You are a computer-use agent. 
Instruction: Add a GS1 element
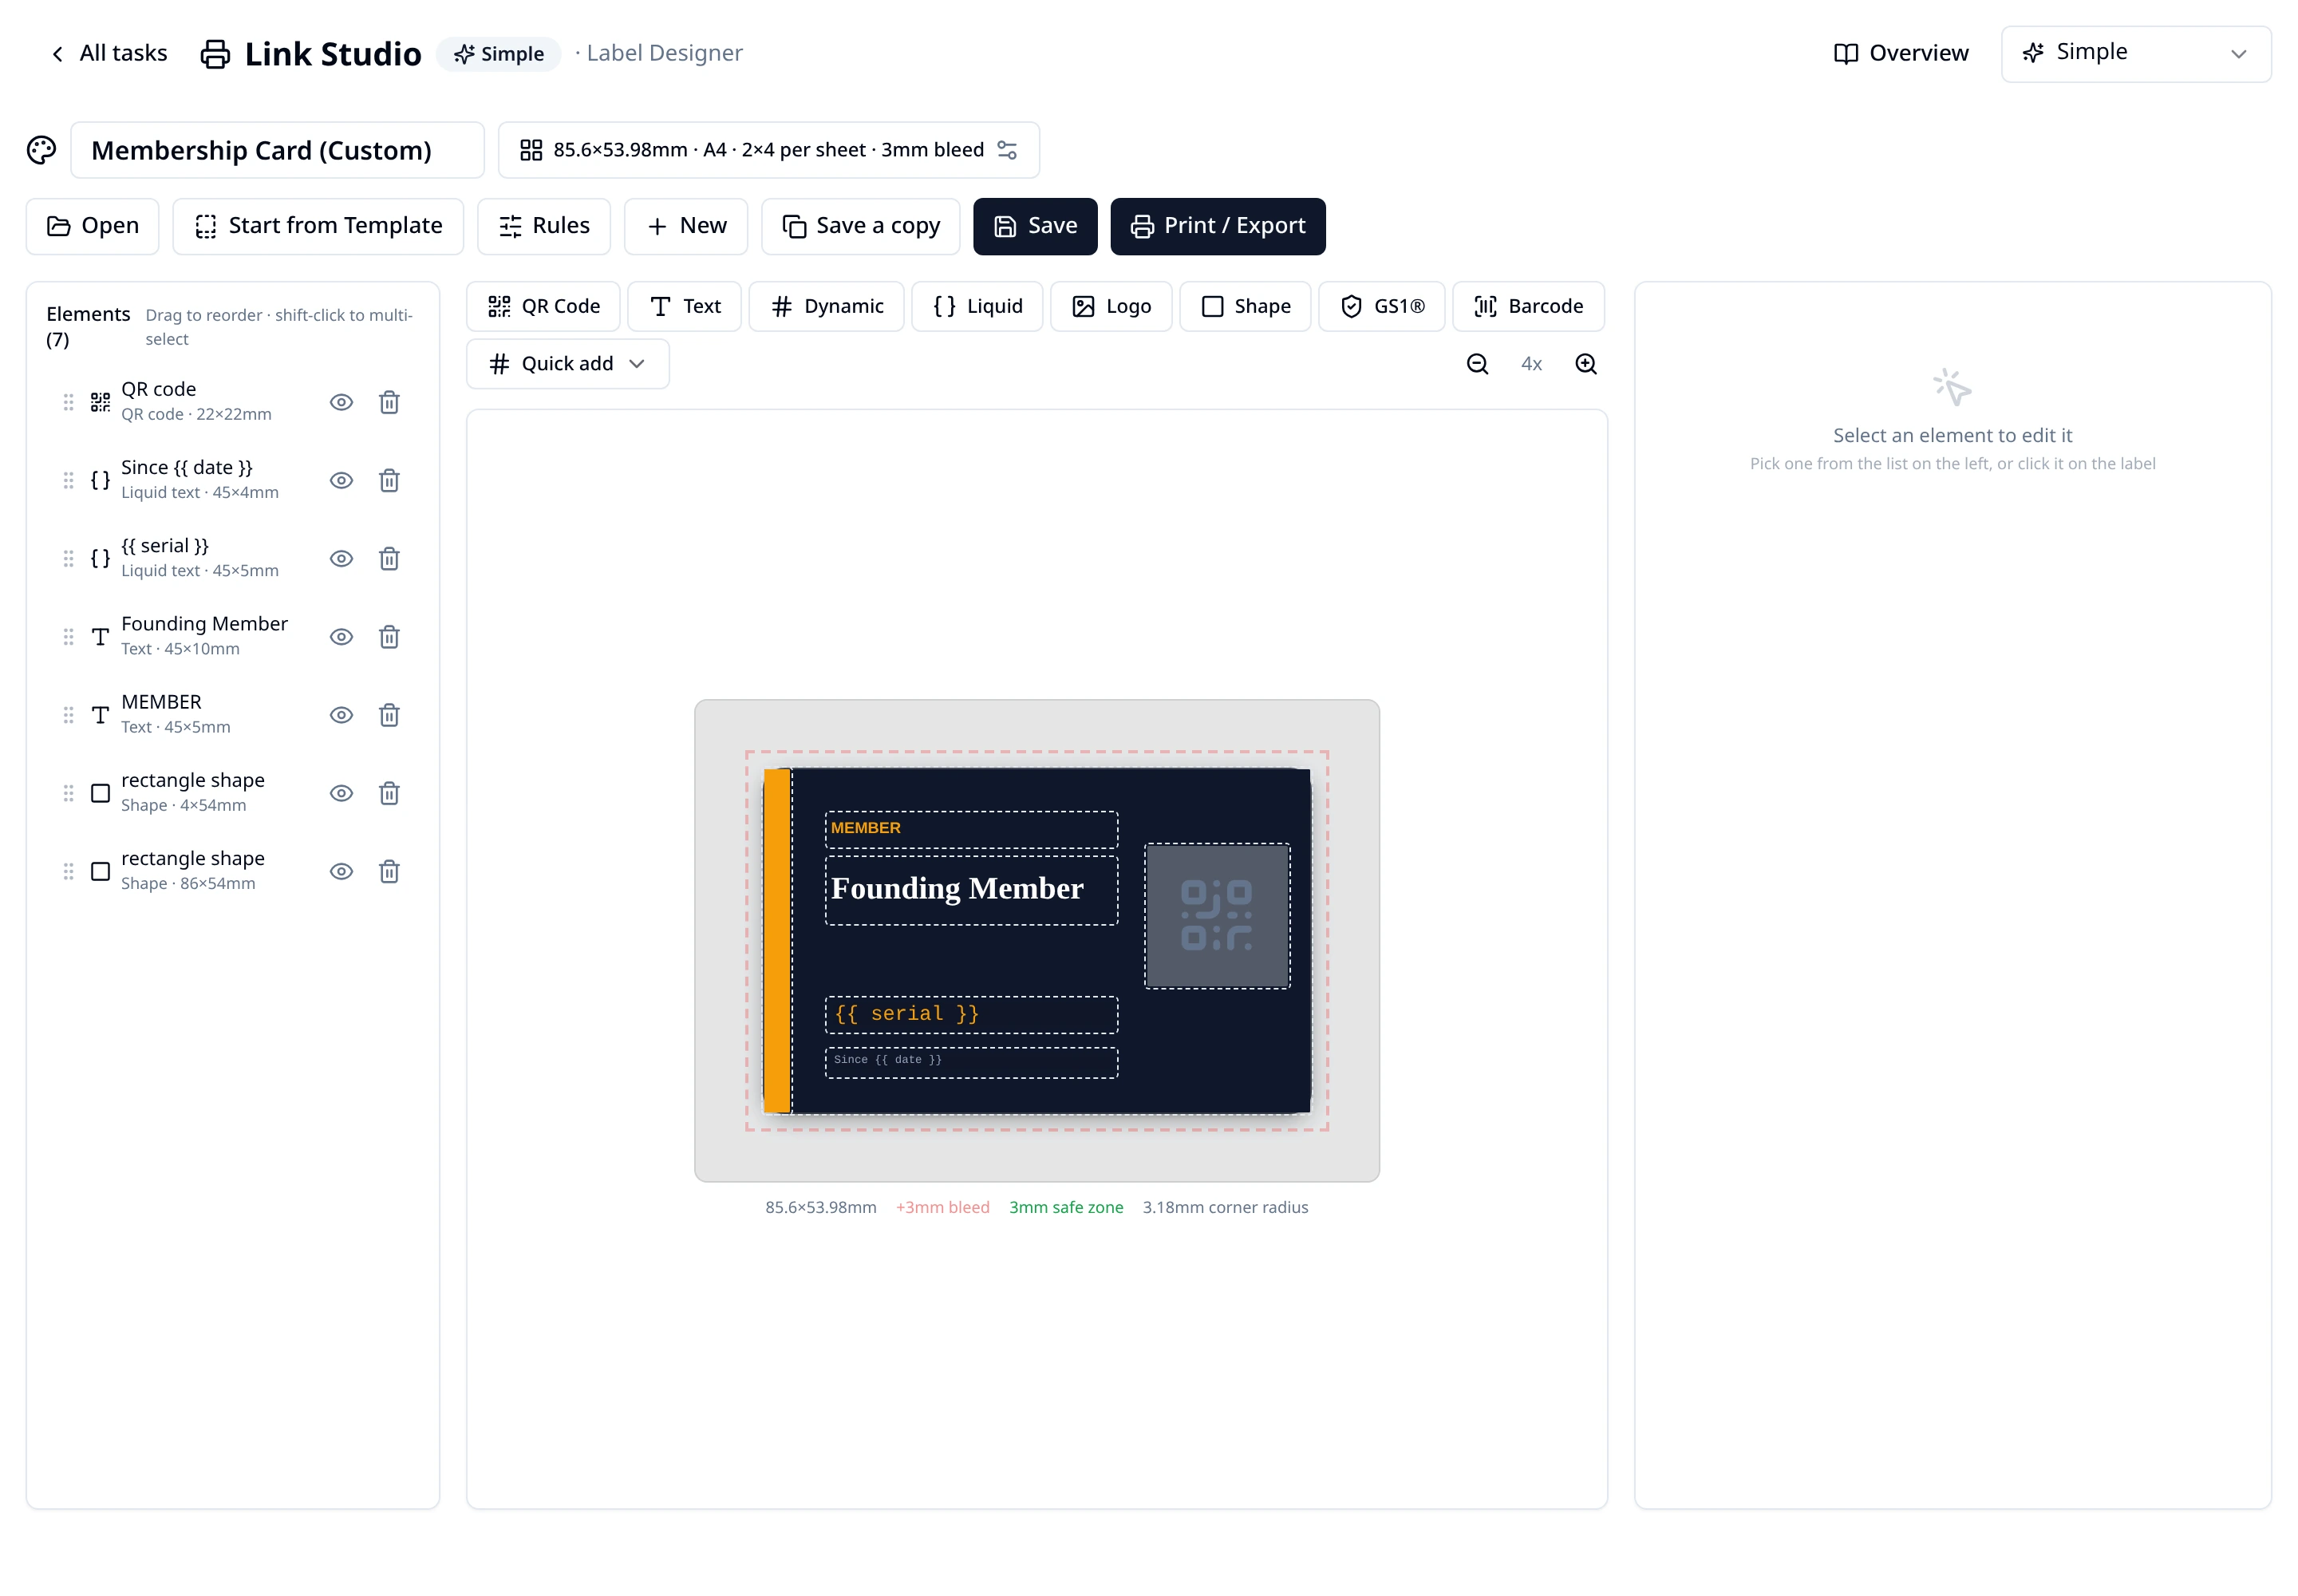tap(1381, 306)
